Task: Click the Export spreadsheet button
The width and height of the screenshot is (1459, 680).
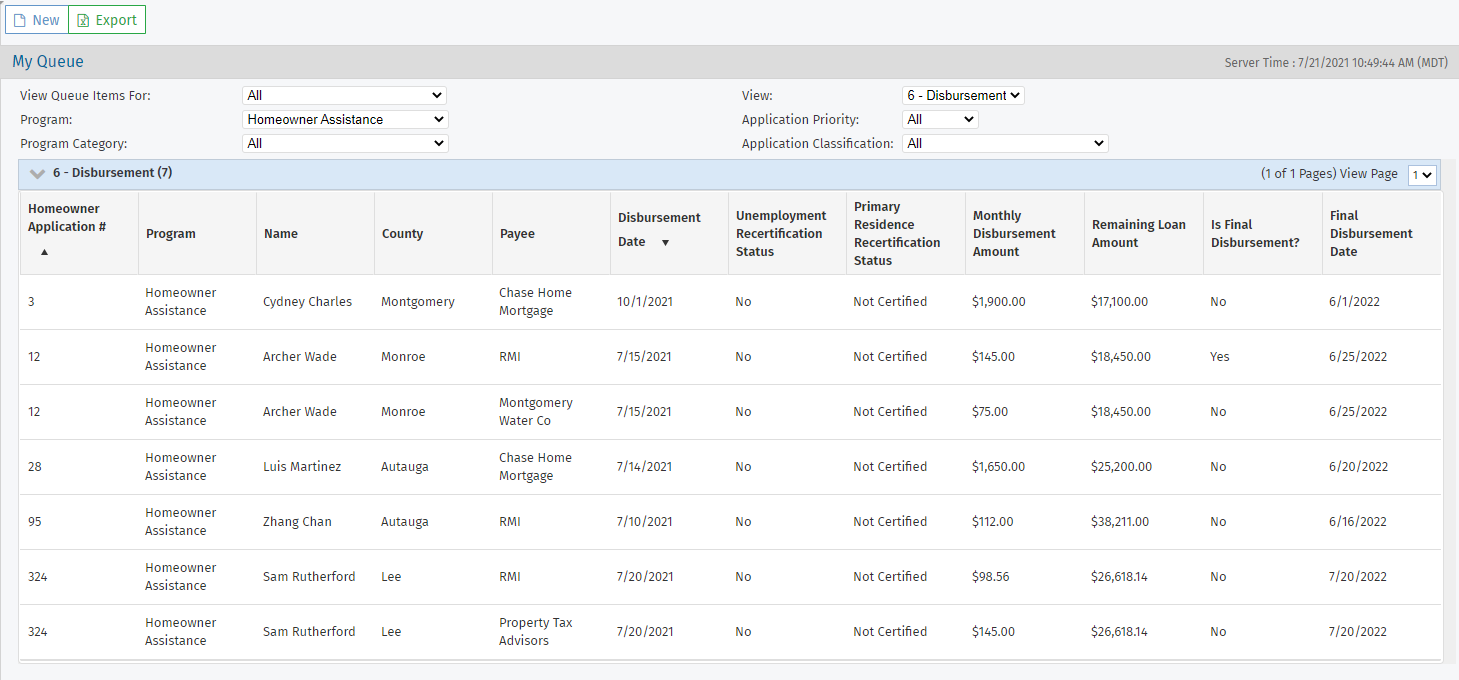Action: pos(107,20)
